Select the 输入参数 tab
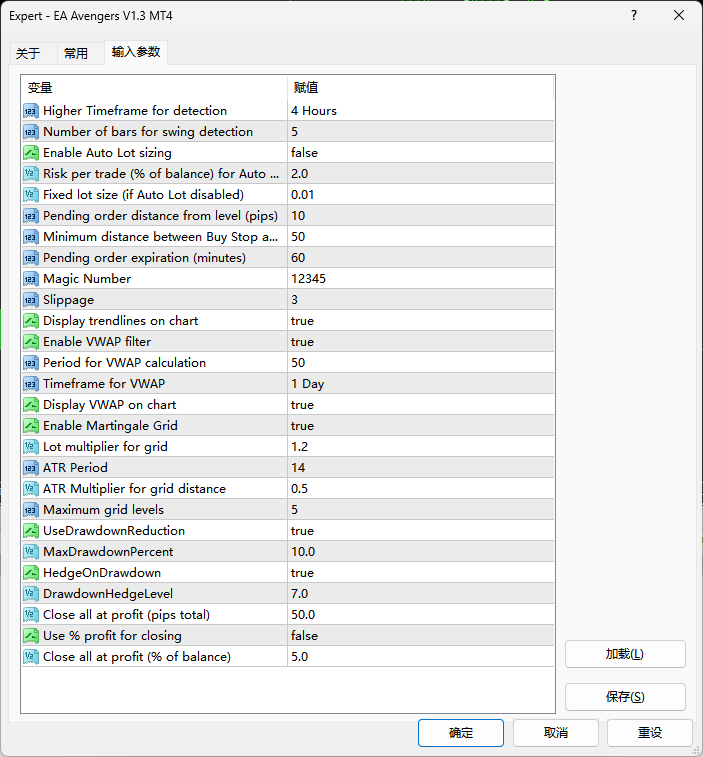 pyautogui.click(x=136, y=52)
